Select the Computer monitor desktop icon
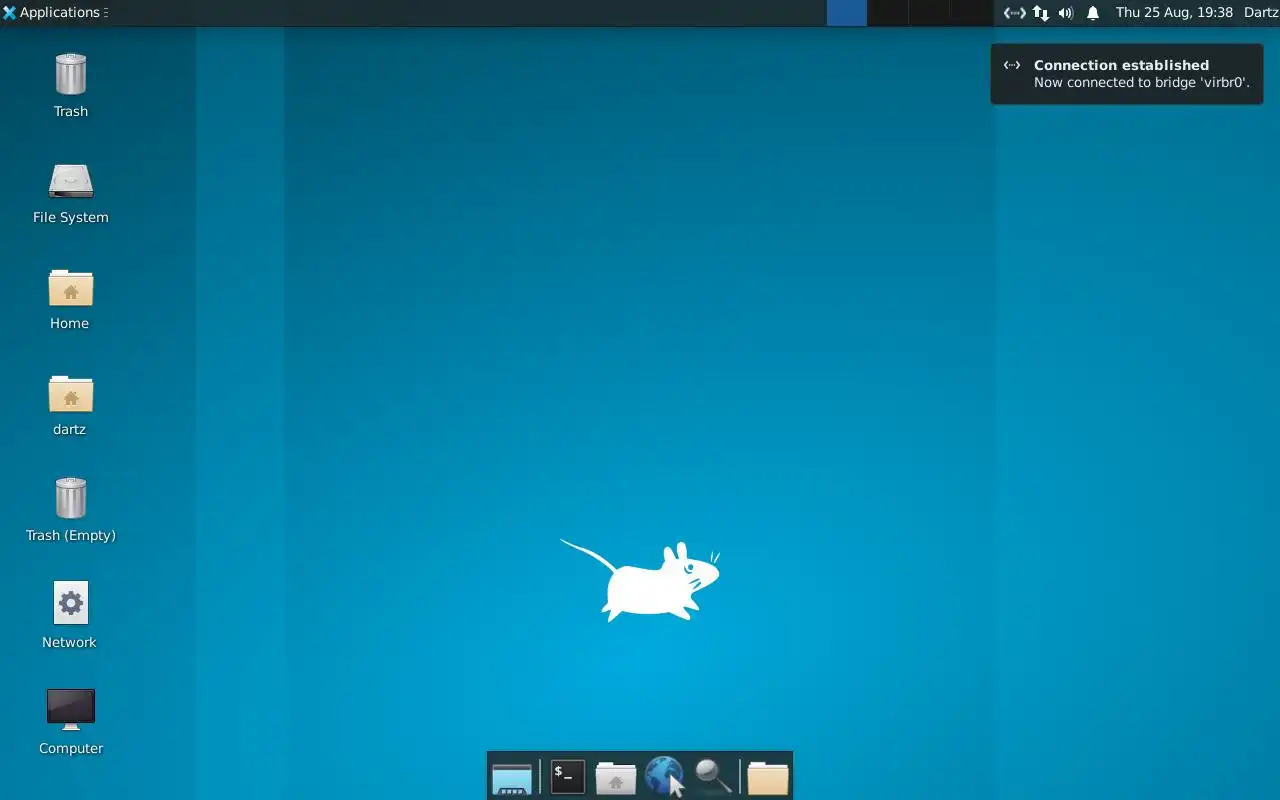 70,709
